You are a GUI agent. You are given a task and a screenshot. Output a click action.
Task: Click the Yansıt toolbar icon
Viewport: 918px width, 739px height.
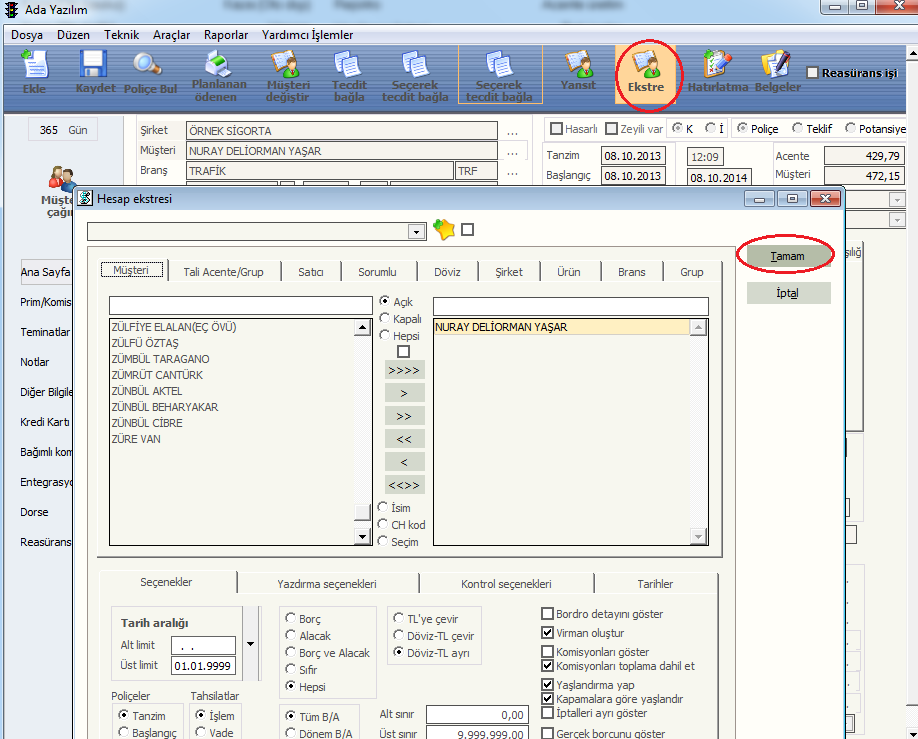578,71
